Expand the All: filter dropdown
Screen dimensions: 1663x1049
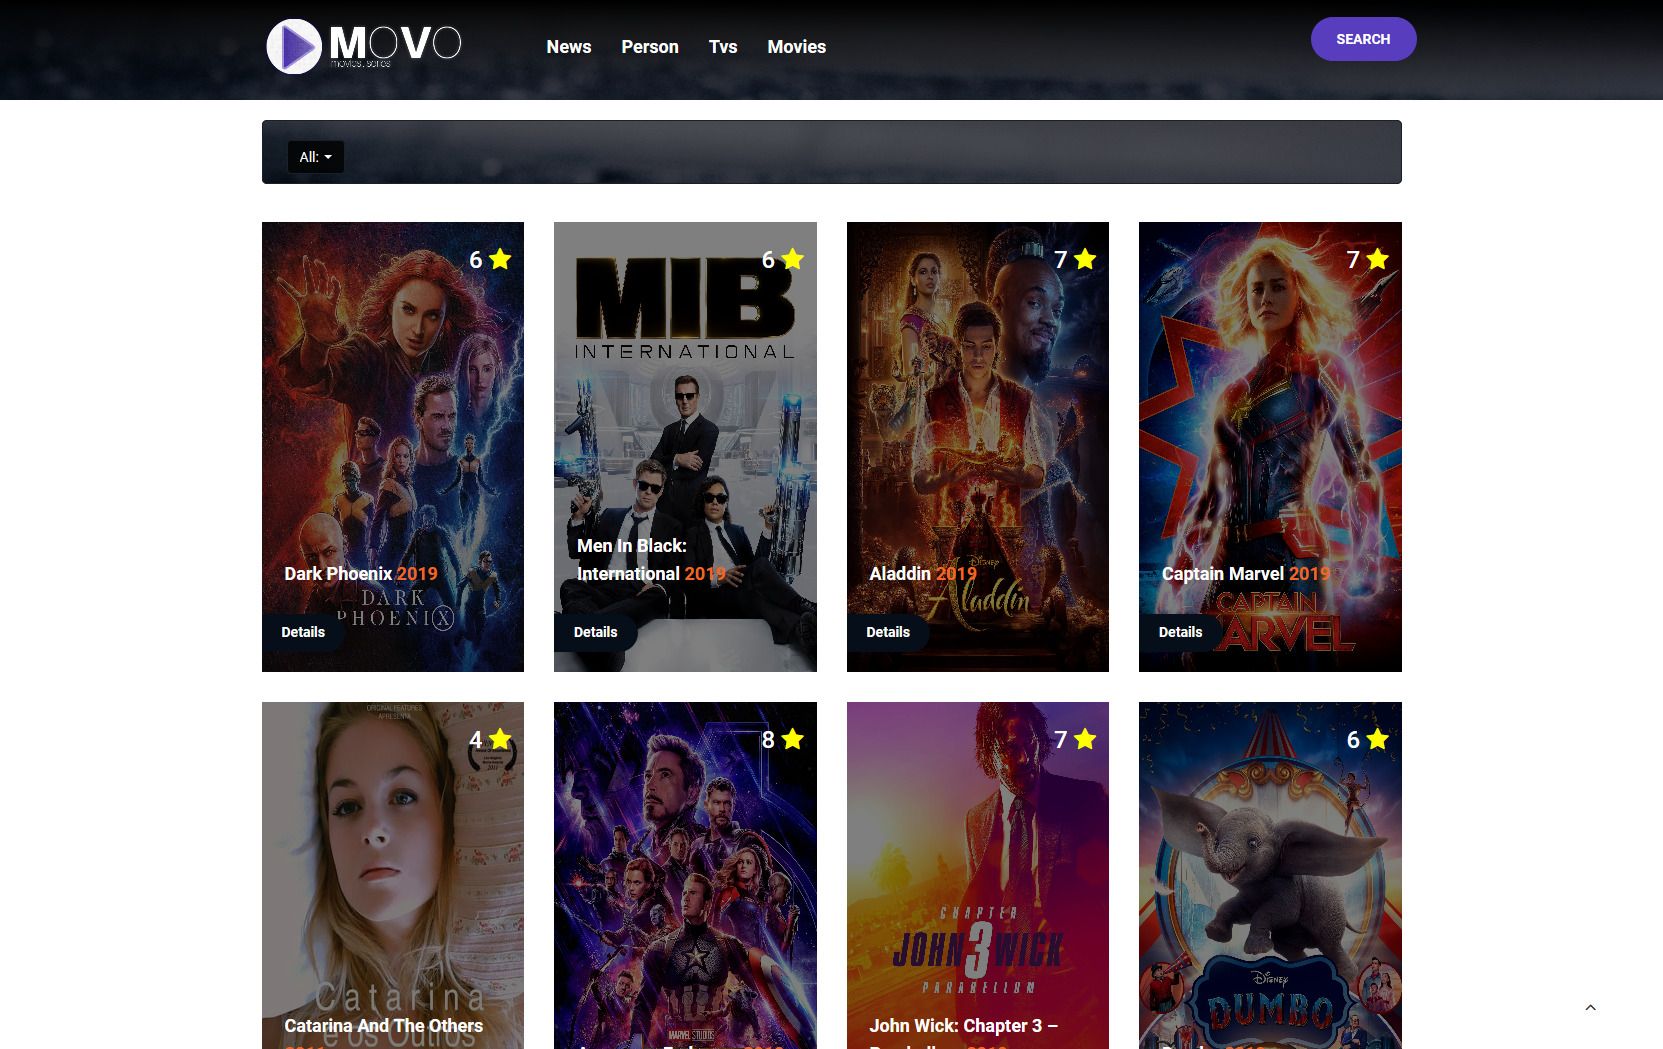316,157
